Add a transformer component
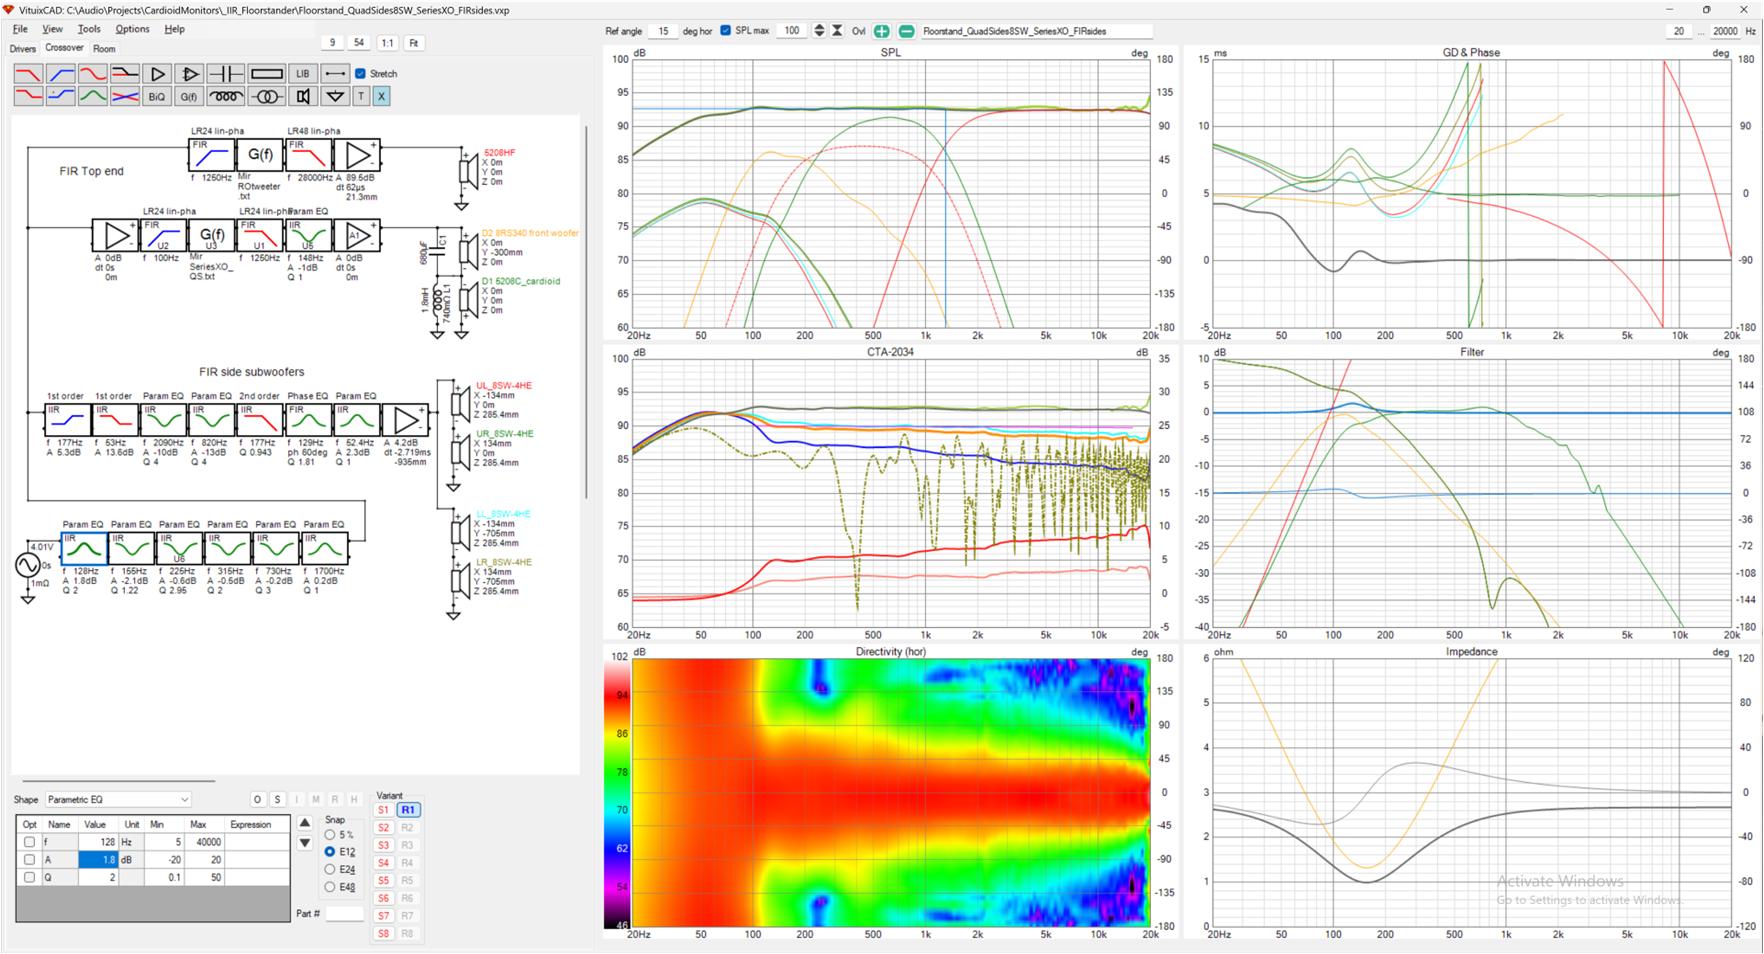 tap(267, 96)
